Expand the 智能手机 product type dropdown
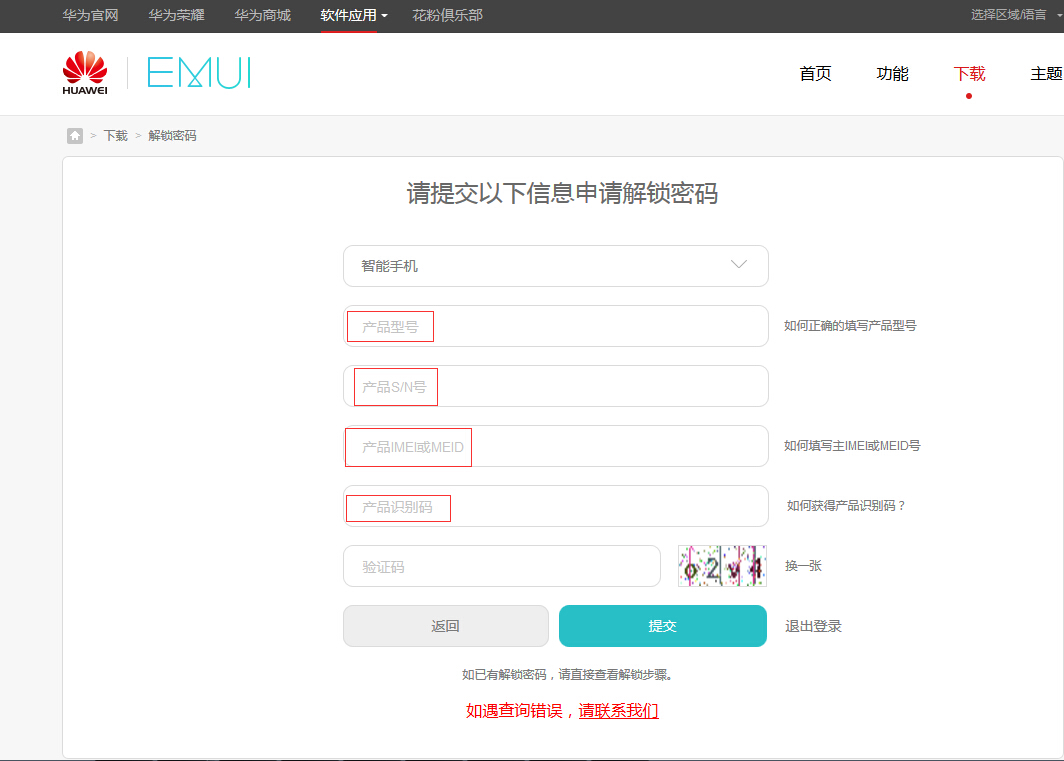Screen dimensions: 1064x761 click(x=556, y=266)
